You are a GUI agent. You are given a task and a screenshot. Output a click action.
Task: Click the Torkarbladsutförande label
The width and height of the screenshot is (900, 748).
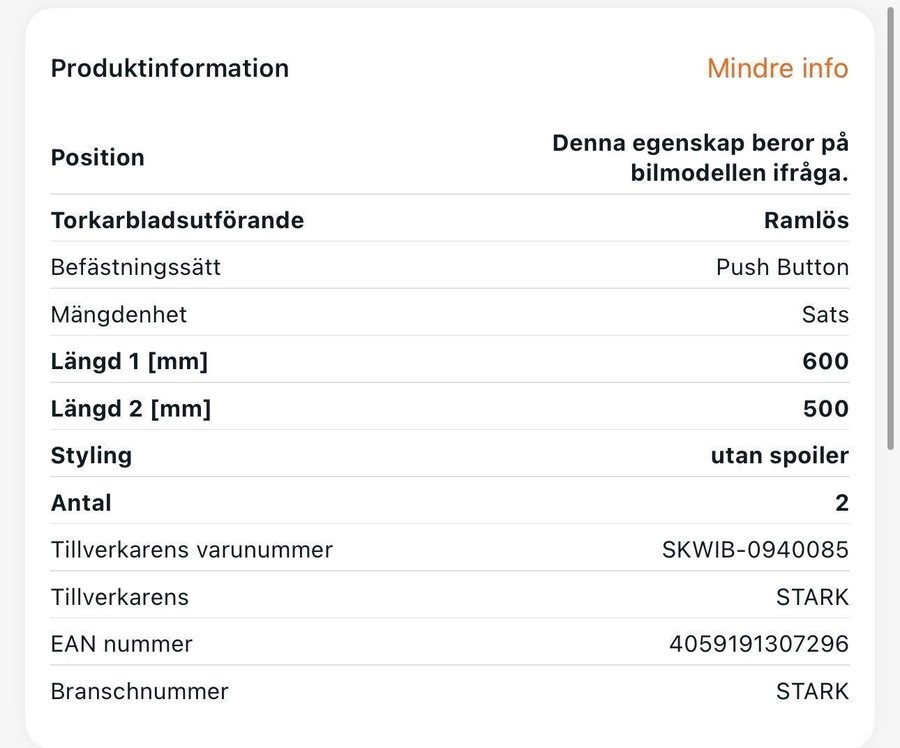pyautogui.click(x=177, y=220)
